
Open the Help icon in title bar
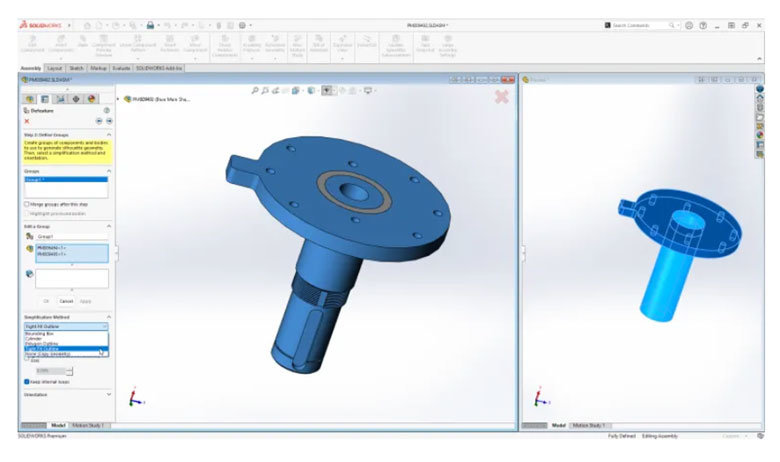point(704,25)
